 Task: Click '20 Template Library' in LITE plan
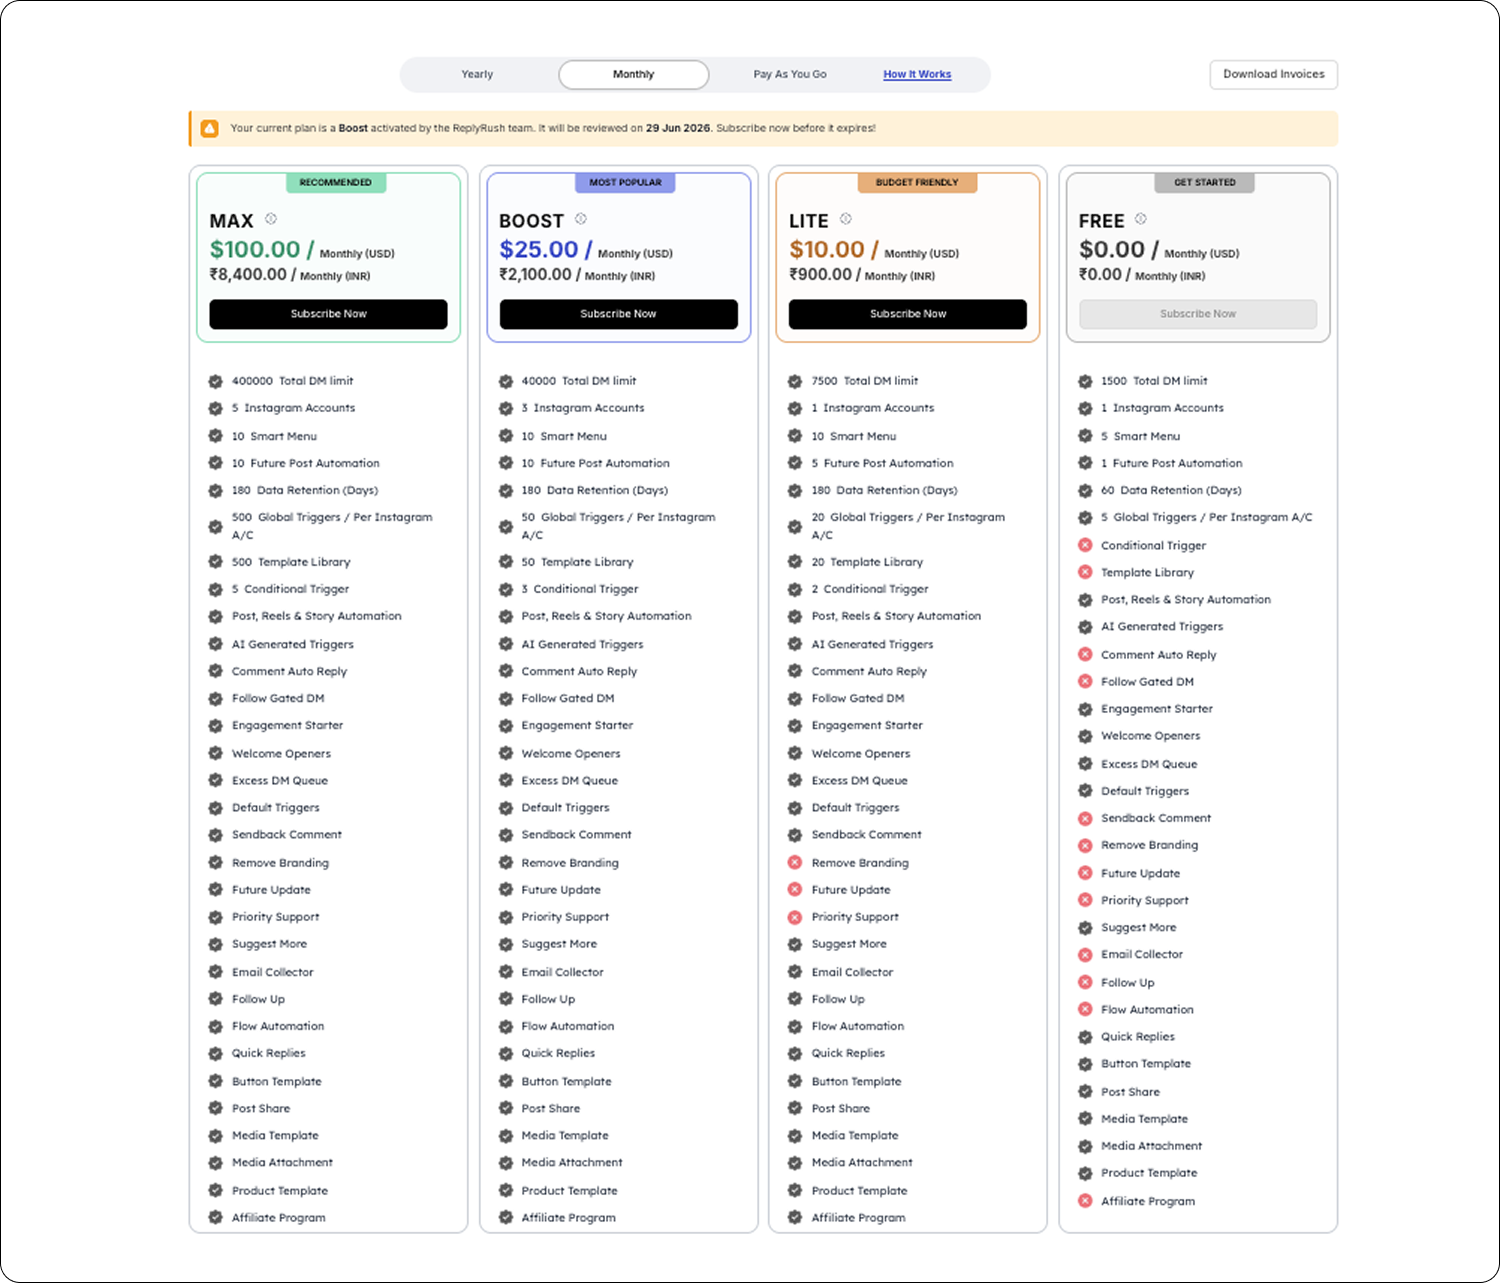click(x=867, y=562)
